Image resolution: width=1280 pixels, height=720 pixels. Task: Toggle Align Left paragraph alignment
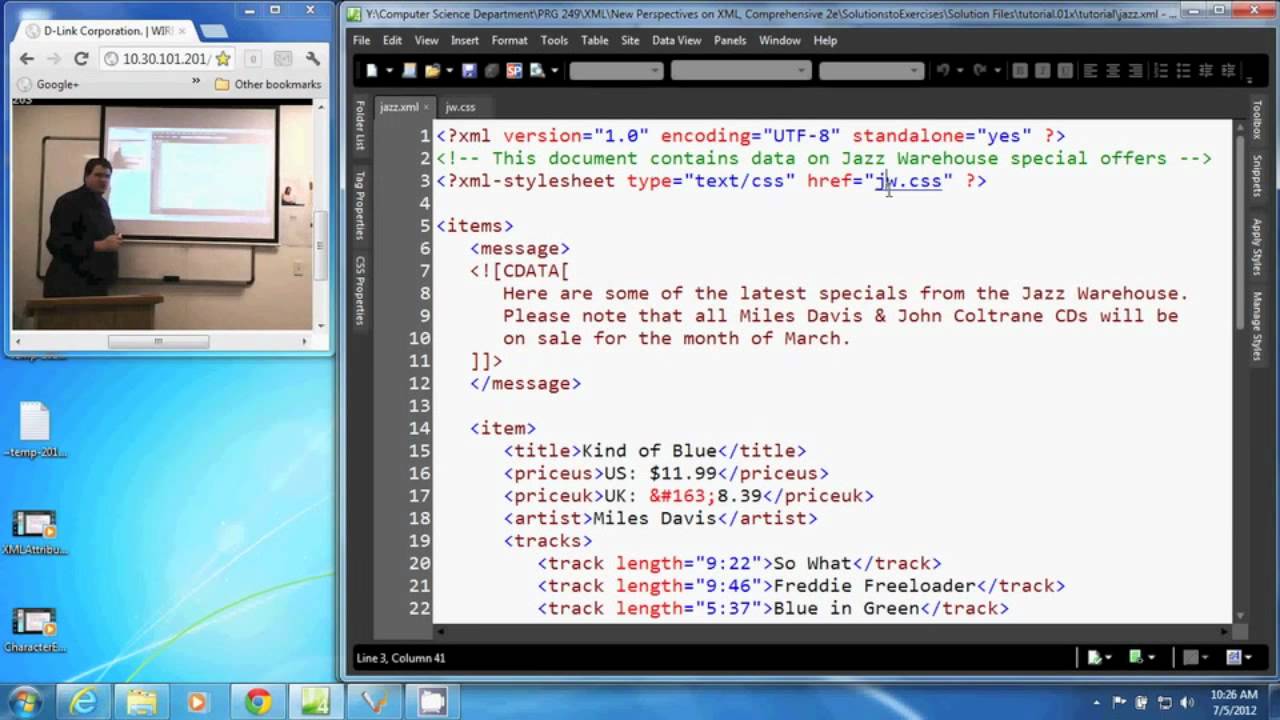point(1090,70)
